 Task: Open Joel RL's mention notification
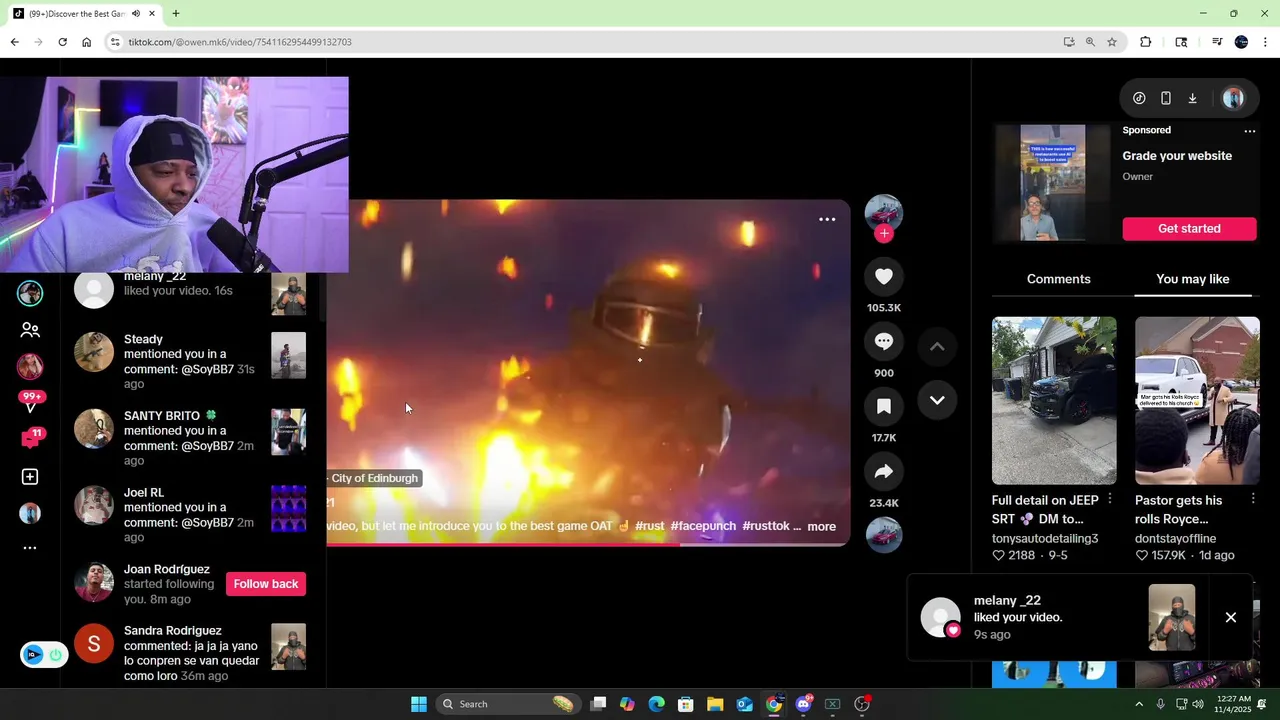(x=190, y=514)
